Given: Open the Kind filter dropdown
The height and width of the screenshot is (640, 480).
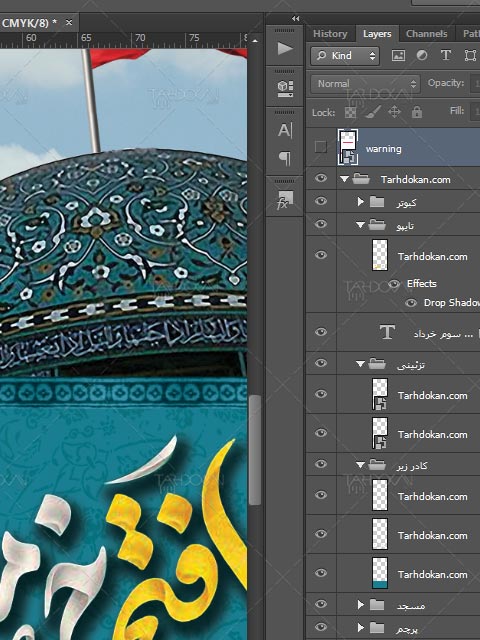Looking at the screenshot, I should [x=345, y=56].
